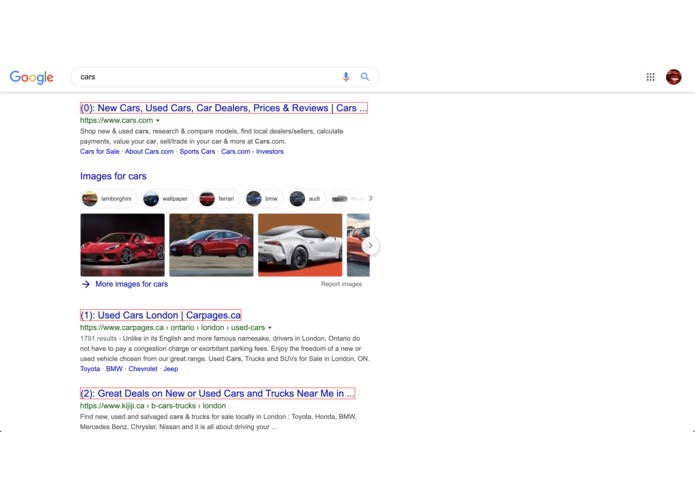Select the lamborghini image chip
The width and height of the screenshot is (695, 494).
[109, 198]
